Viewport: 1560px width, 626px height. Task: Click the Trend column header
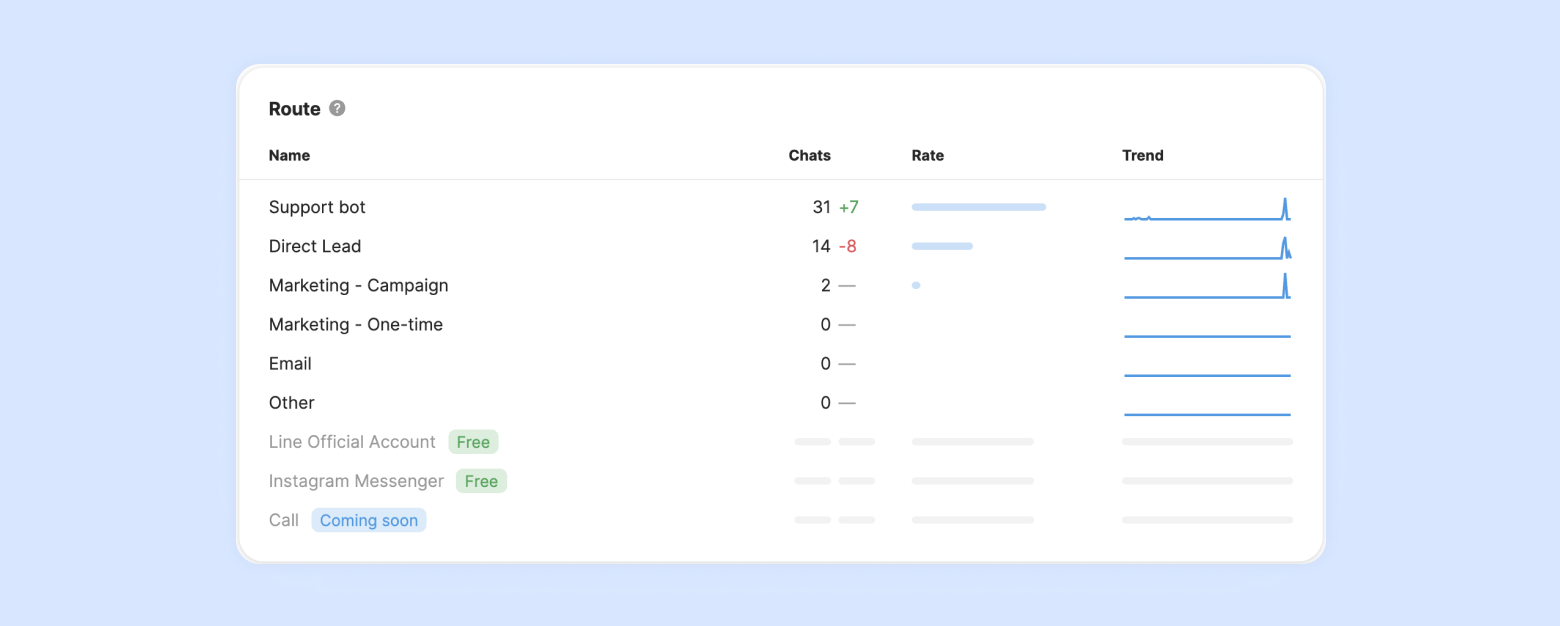(1142, 155)
